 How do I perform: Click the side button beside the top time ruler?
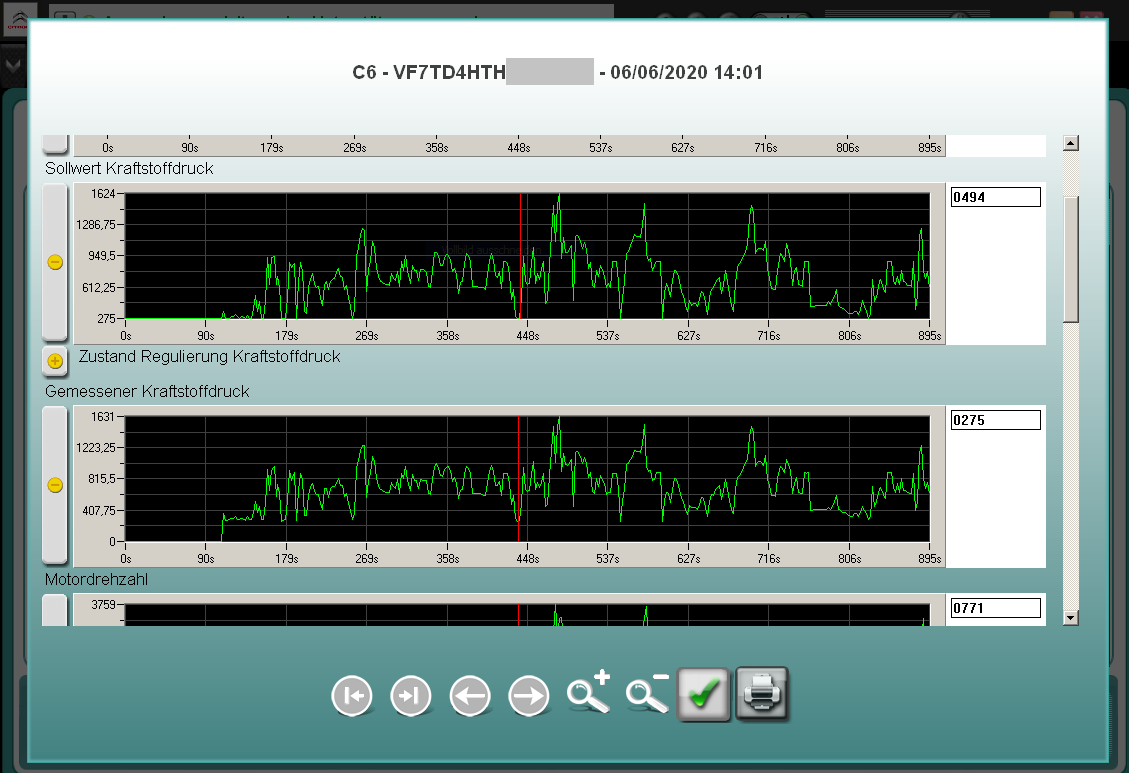(55, 144)
